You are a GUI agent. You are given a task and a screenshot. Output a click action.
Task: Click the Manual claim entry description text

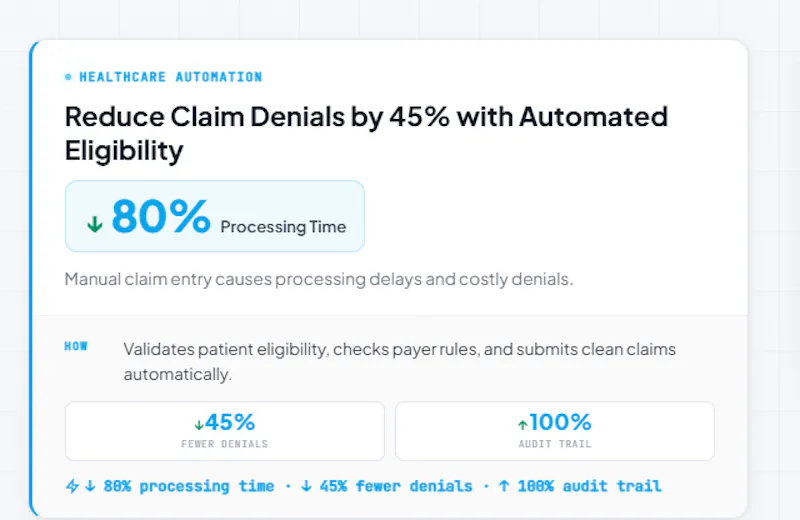pos(319,279)
